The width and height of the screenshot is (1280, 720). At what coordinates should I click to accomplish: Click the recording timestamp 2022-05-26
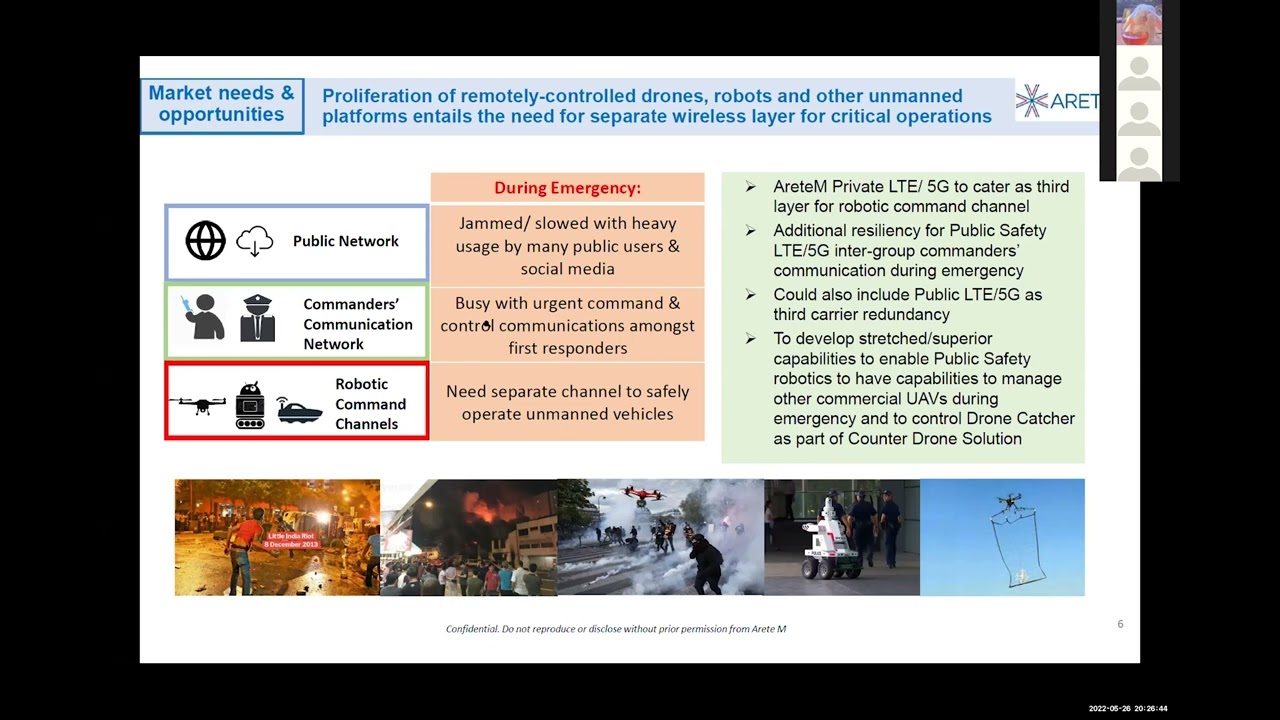point(1128,709)
